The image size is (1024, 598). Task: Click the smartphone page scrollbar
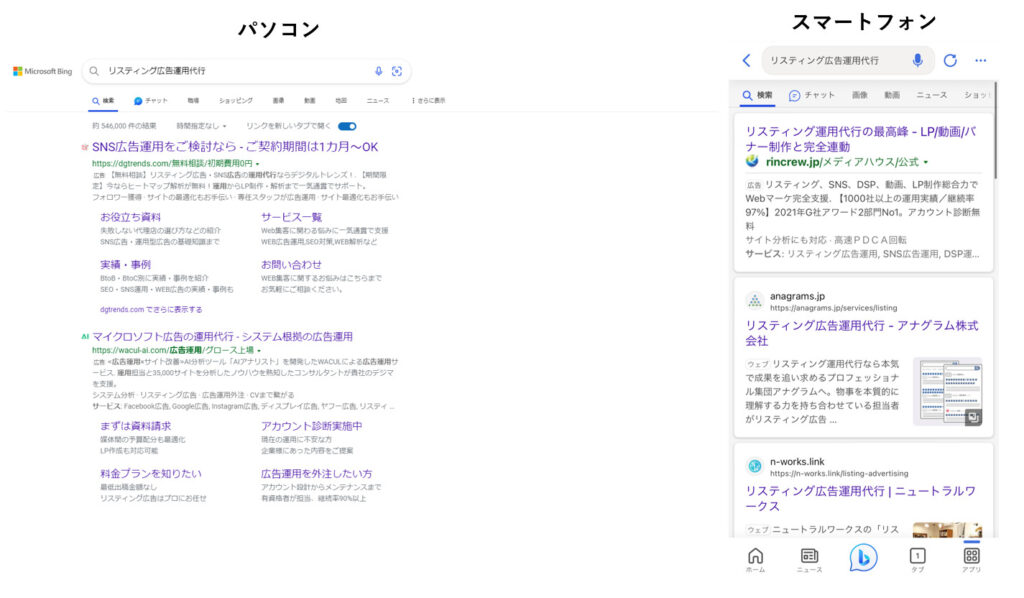pos(995,131)
